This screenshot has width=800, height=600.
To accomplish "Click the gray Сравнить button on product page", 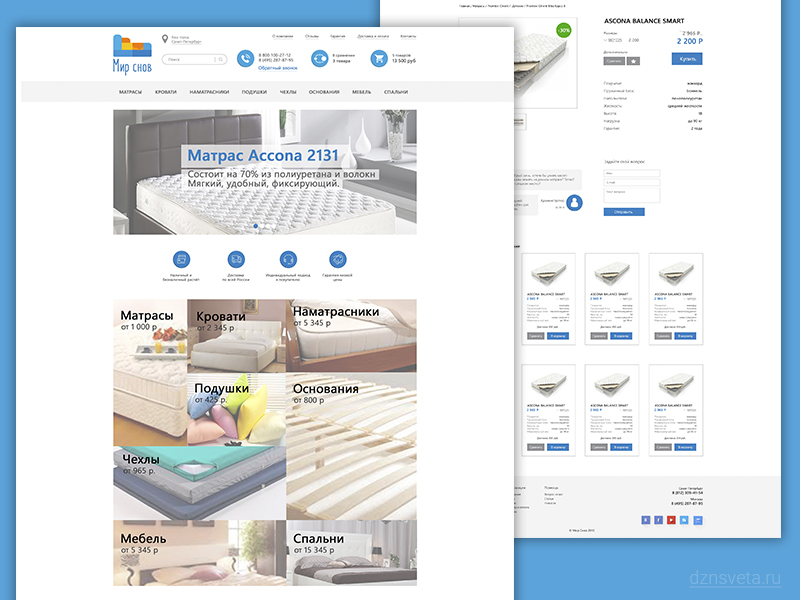I will click(614, 61).
